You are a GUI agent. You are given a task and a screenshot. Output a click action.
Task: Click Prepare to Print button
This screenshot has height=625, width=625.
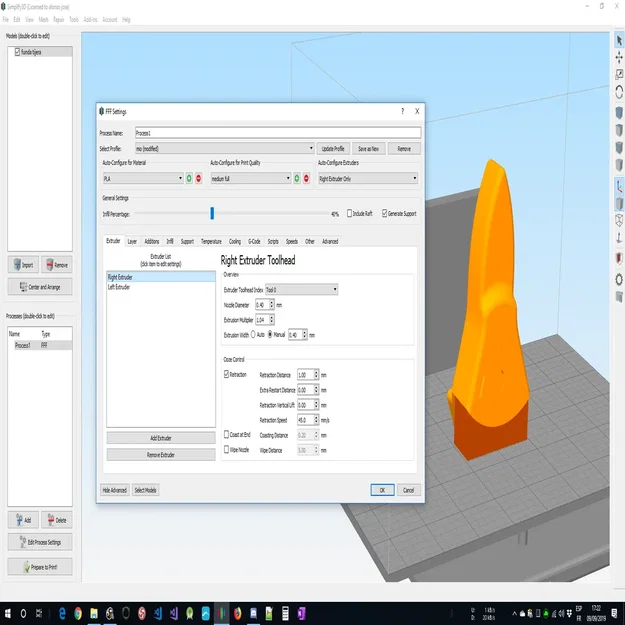[x=40, y=567]
